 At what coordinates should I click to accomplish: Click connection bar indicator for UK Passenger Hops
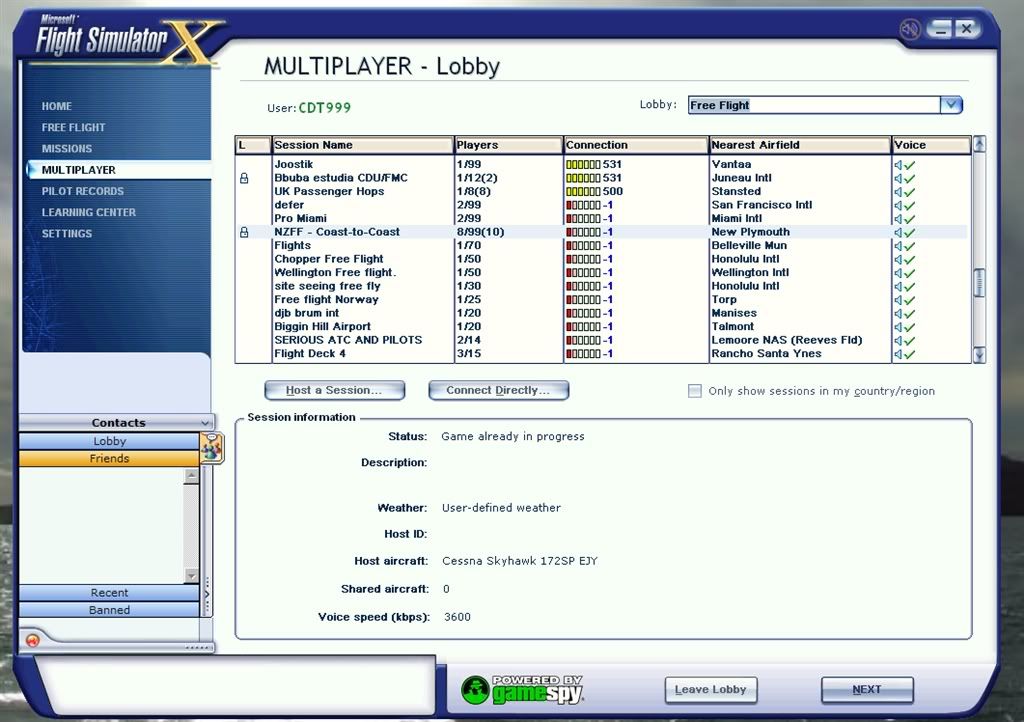pyautogui.click(x=583, y=192)
